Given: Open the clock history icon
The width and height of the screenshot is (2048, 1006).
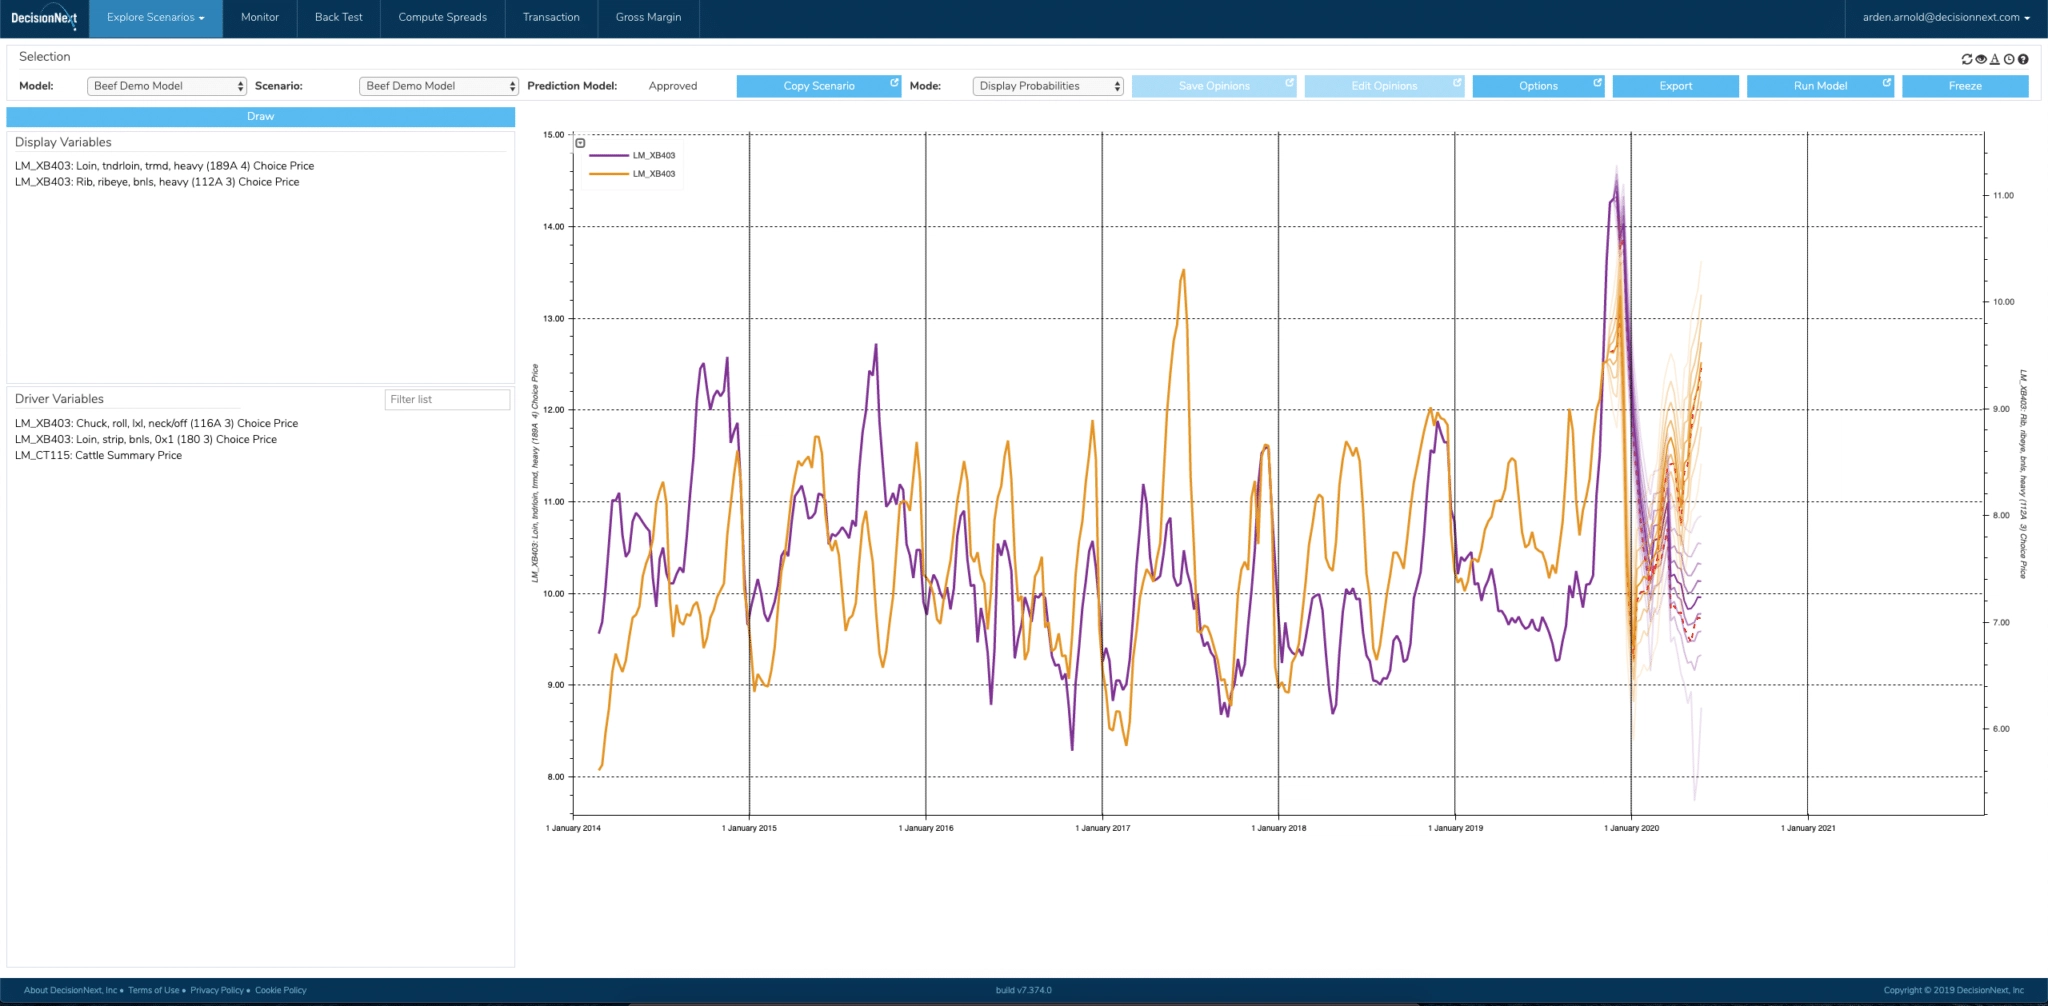Looking at the screenshot, I should pyautogui.click(x=2009, y=59).
